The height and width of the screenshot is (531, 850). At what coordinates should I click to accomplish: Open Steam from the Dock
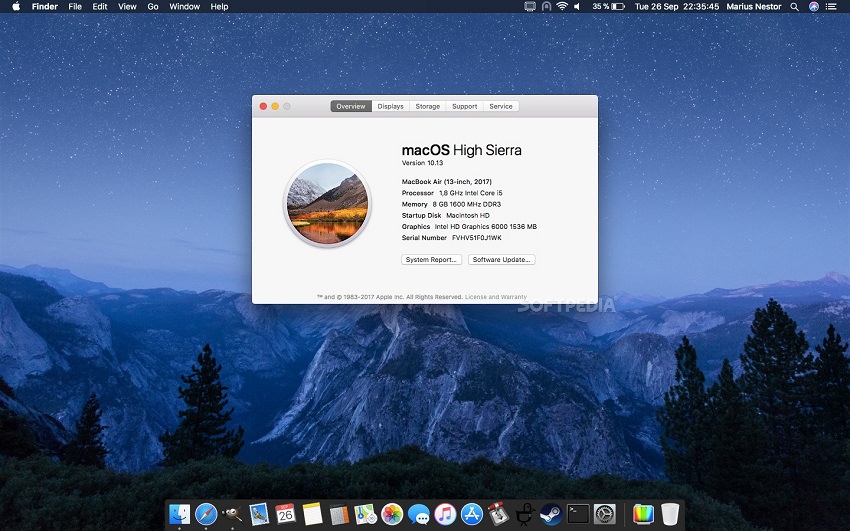click(551, 514)
